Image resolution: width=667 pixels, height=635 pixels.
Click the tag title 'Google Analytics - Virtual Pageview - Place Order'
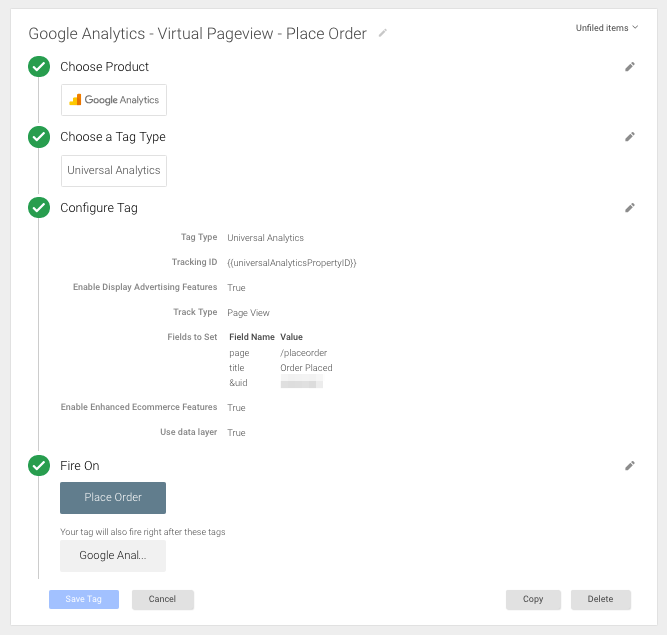197,34
